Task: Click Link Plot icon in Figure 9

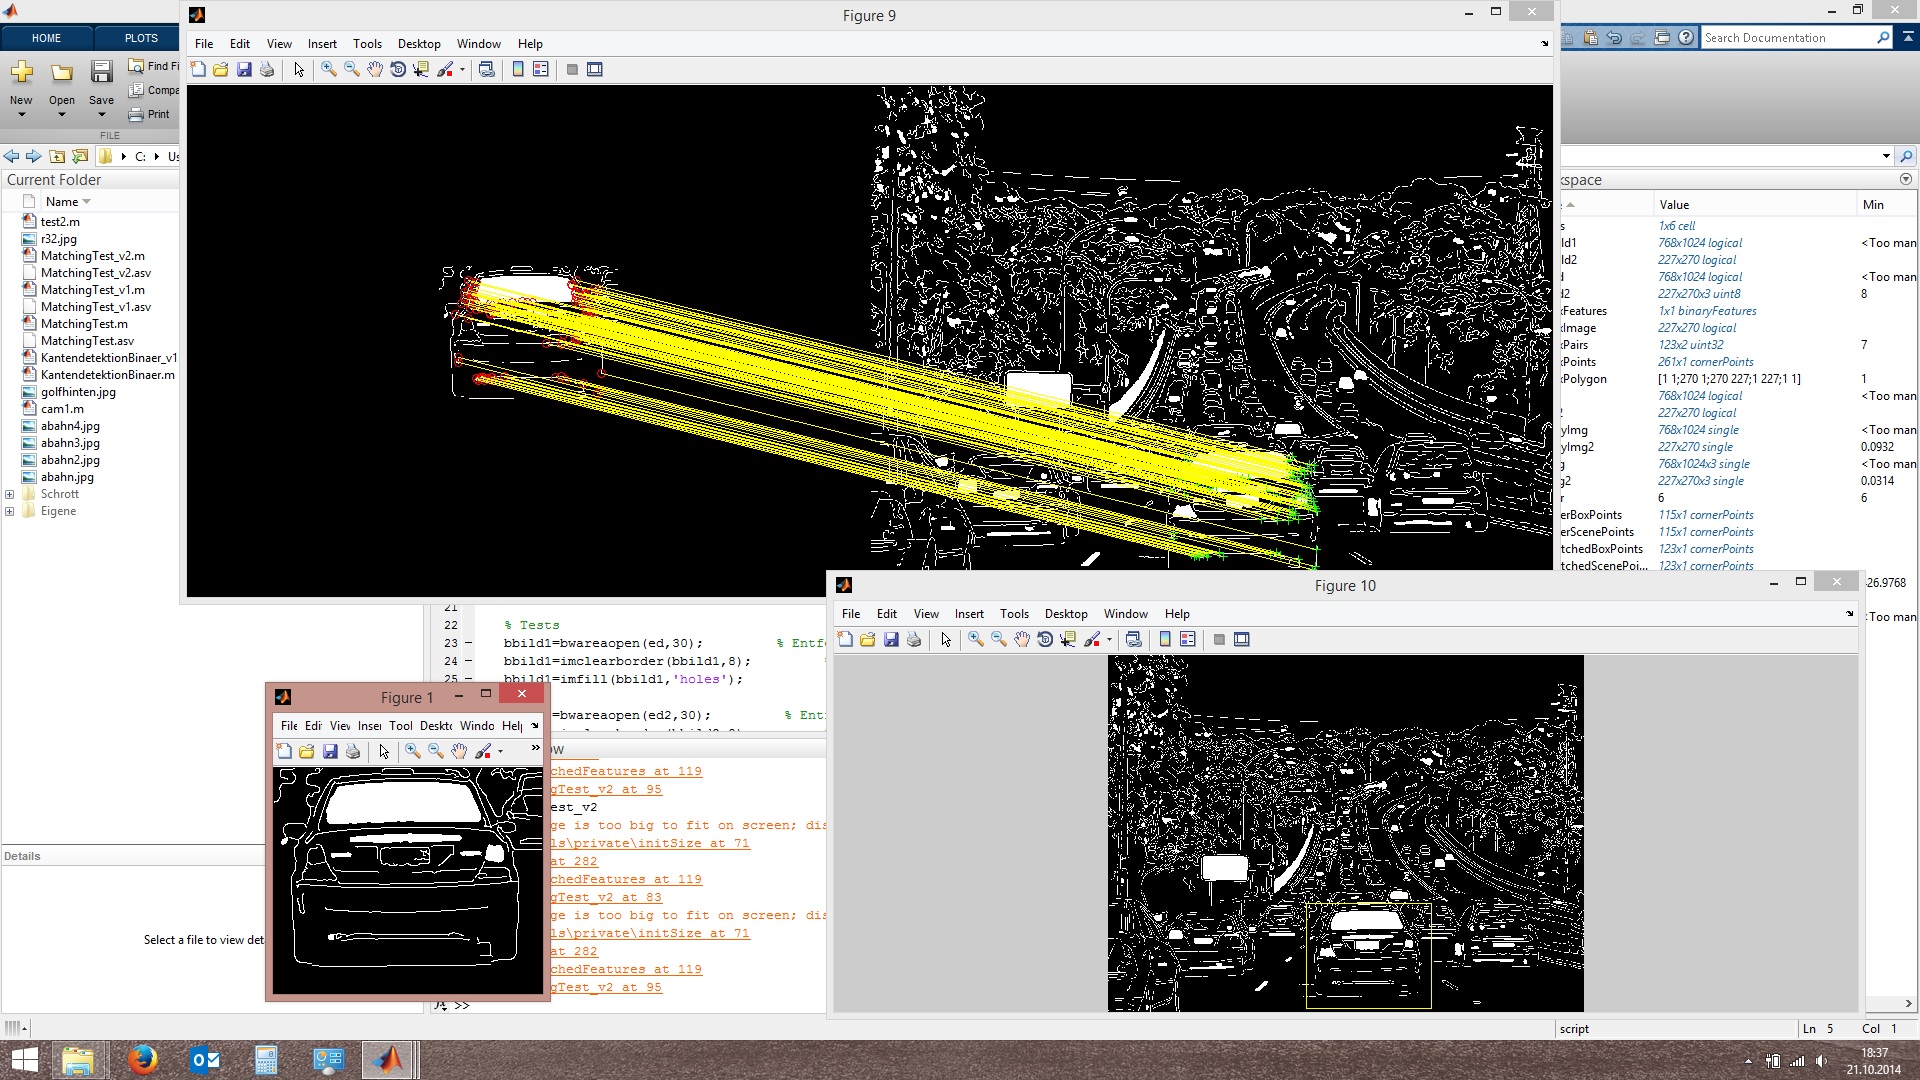Action: click(x=487, y=69)
